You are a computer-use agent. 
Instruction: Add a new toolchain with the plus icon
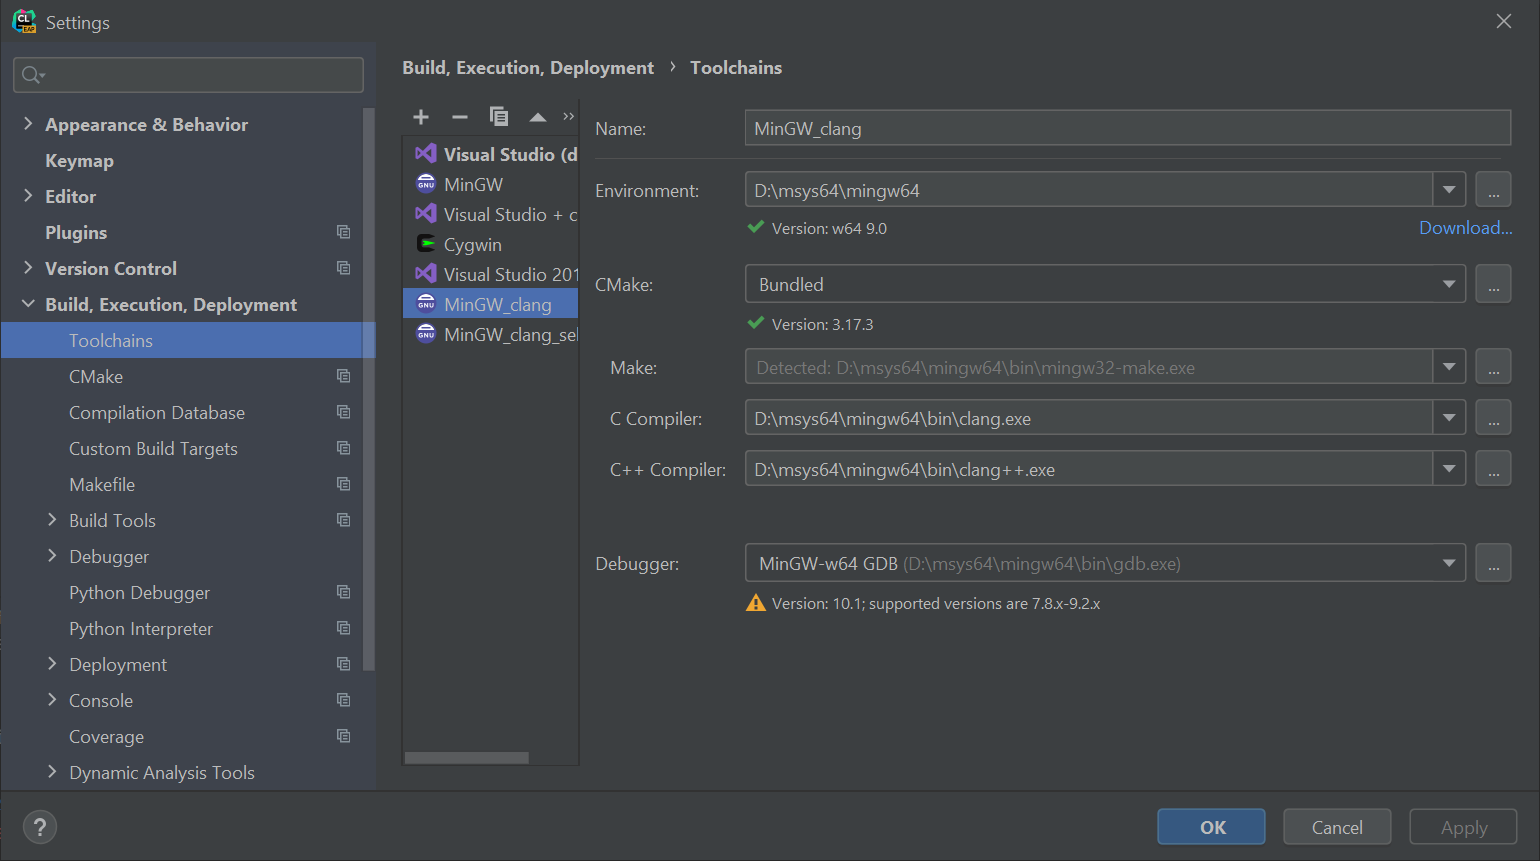(420, 116)
